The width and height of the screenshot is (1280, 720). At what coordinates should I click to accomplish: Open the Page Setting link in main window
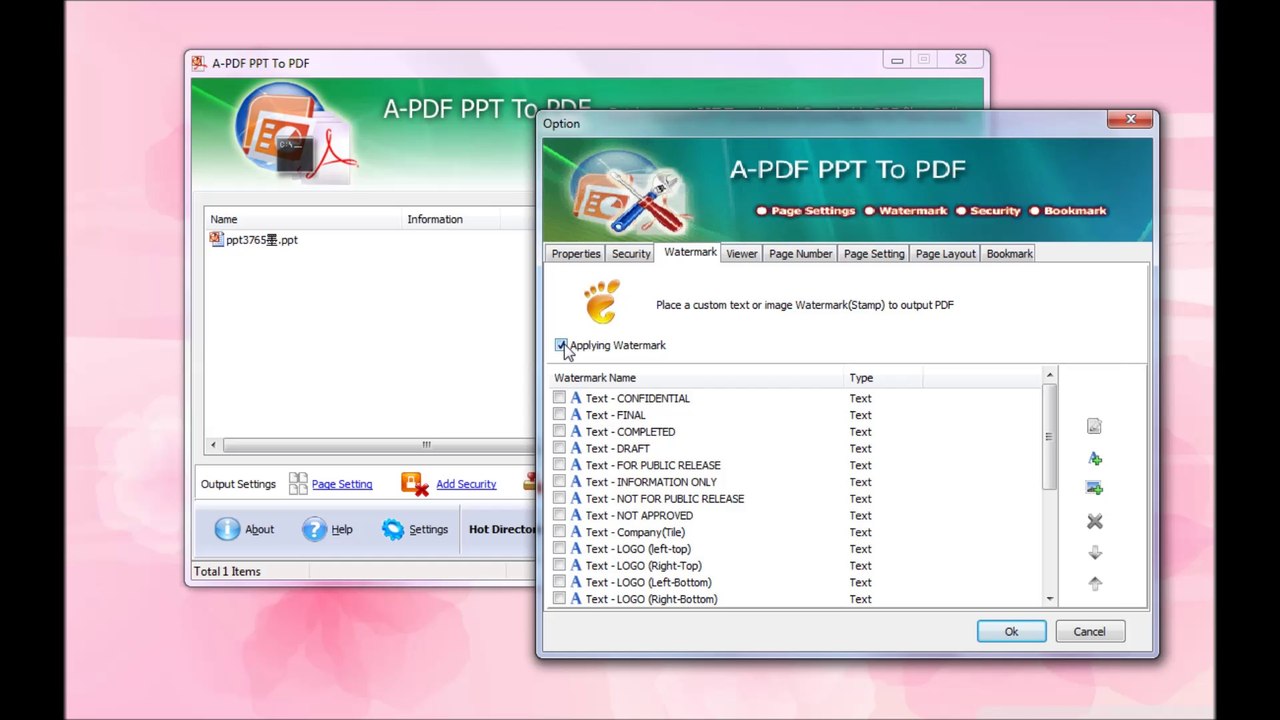(342, 484)
